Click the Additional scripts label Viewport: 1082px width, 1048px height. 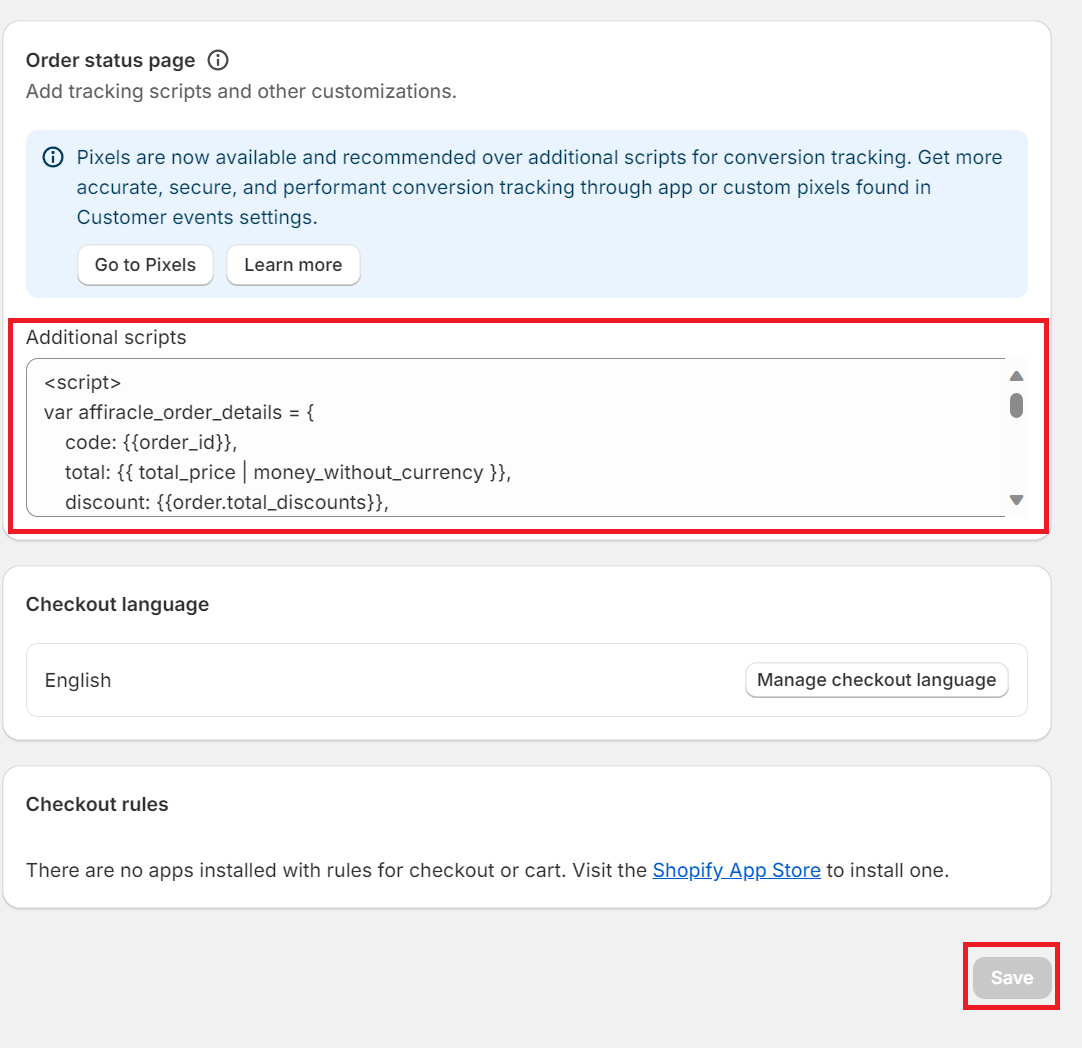106,337
